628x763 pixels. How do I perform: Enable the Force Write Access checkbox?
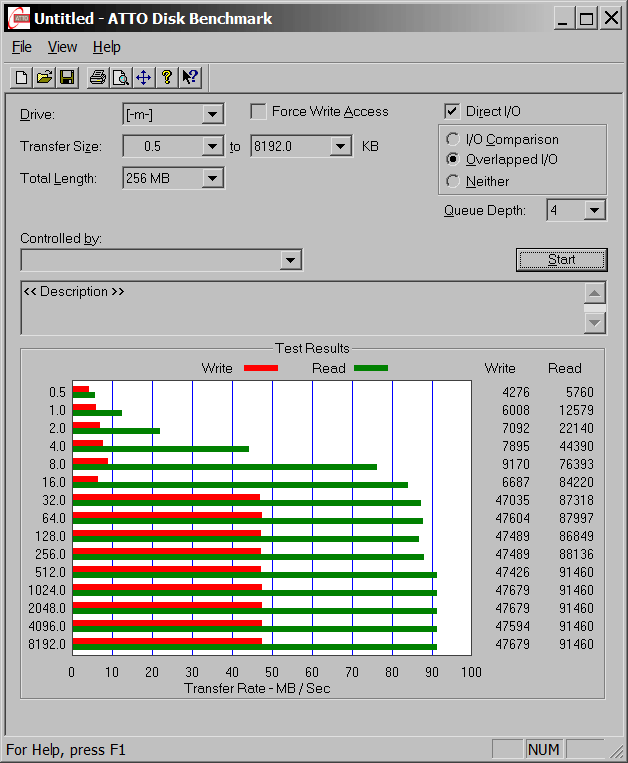[x=258, y=112]
